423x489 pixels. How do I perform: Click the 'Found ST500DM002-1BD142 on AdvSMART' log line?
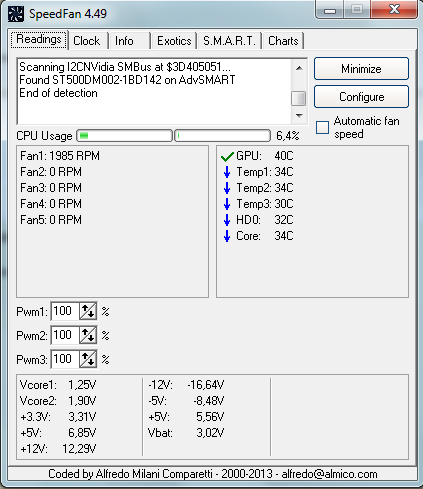(127, 80)
